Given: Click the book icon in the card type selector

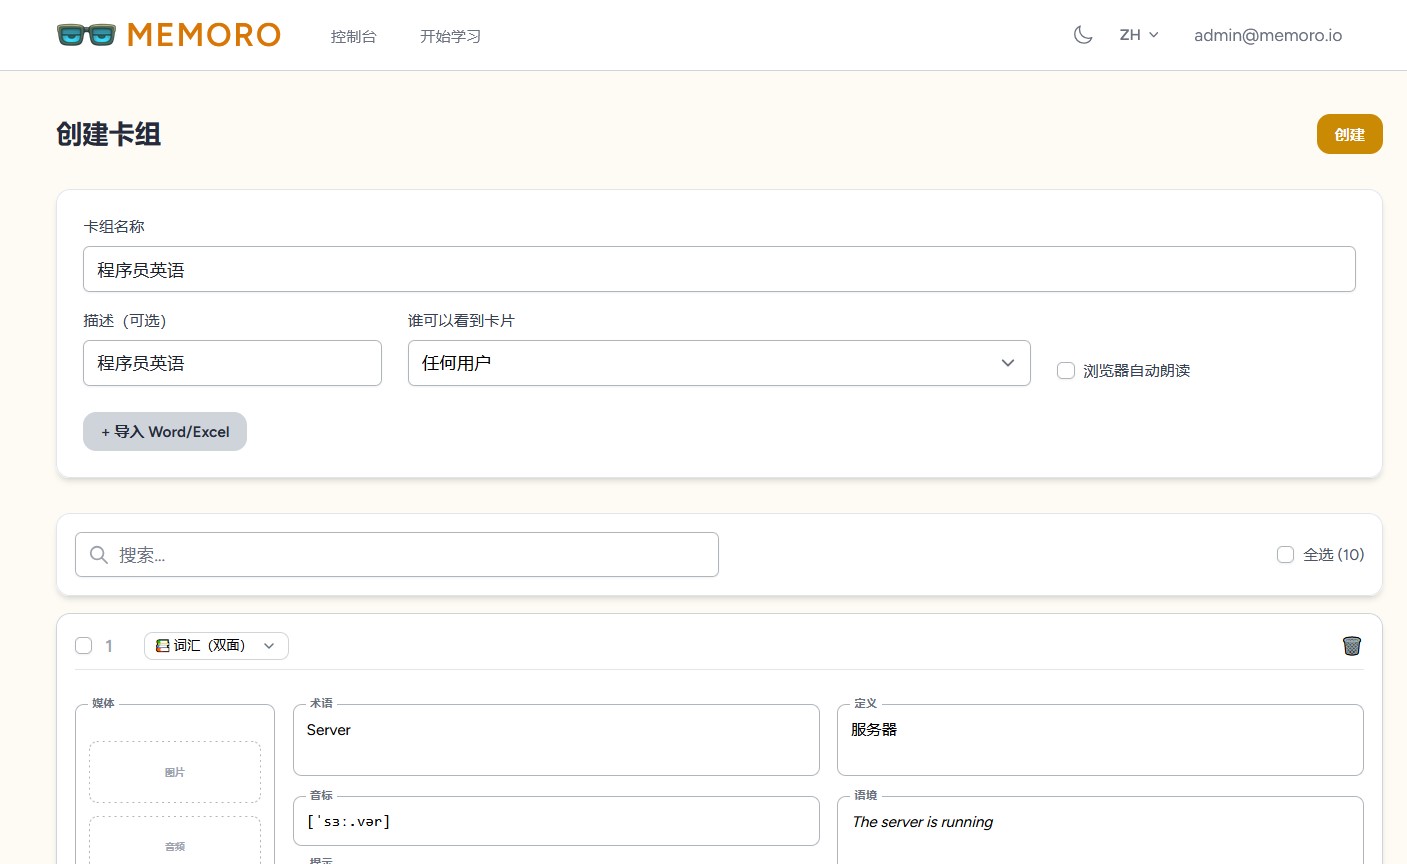Looking at the screenshot, I should (162, 646).
